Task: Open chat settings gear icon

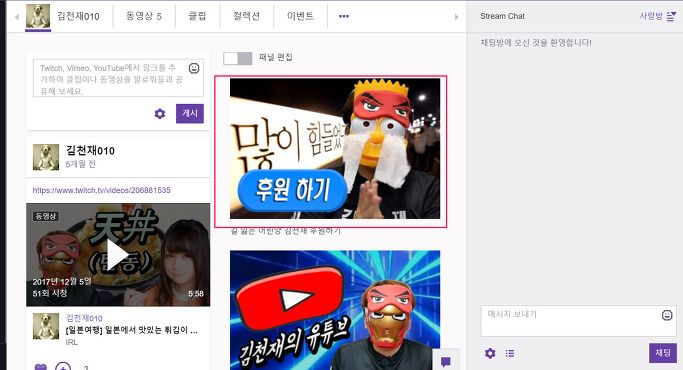Action: point(490,353)
